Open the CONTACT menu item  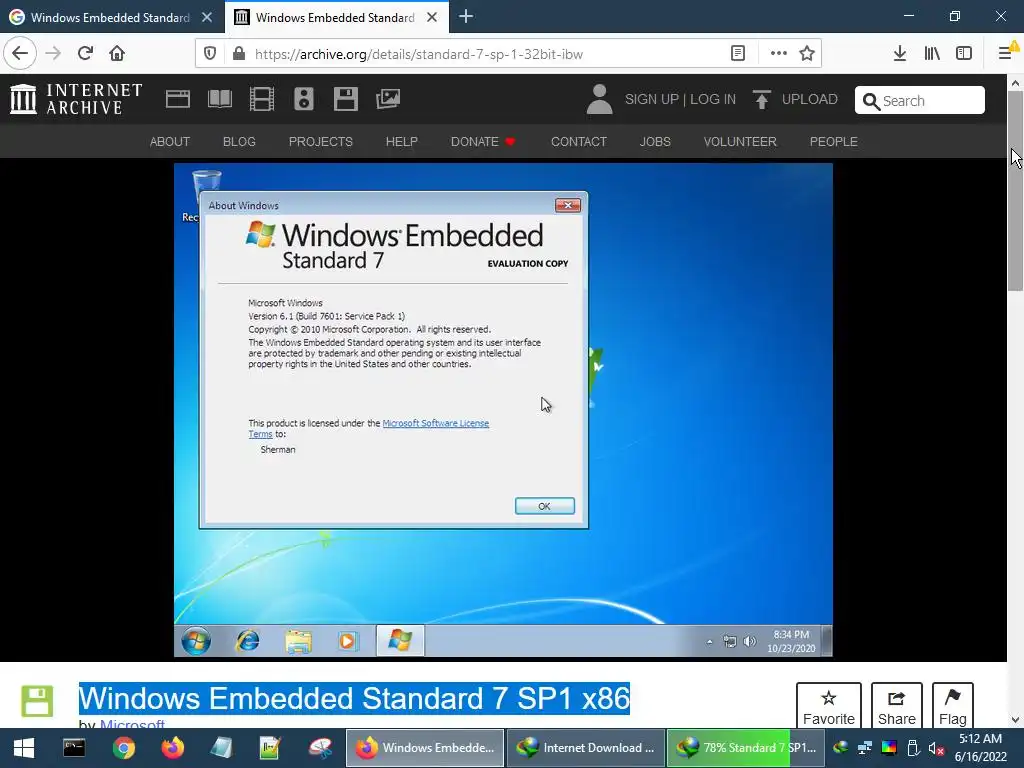click(579, 142)
